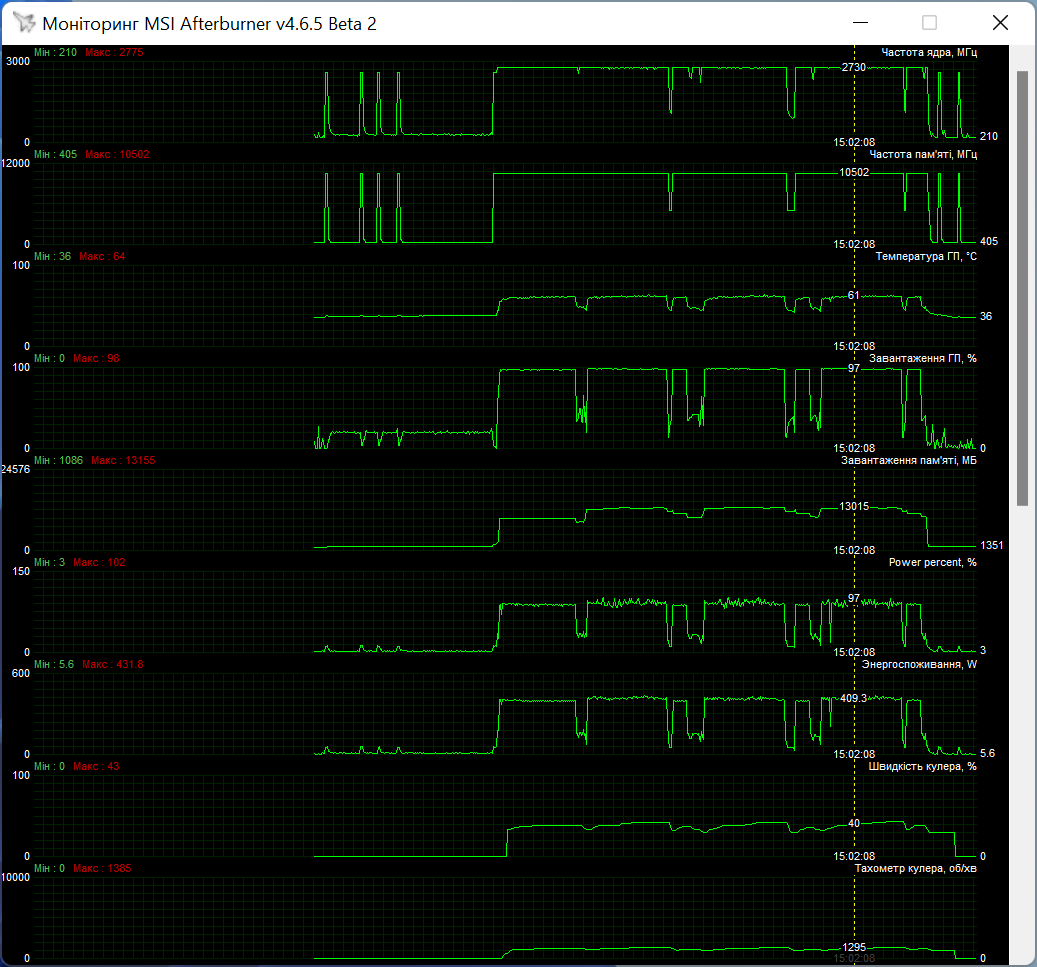1037x967 pixels.
Task: Click the 'Энергоспоживання, W' graph title
Action: click(919, 663)
